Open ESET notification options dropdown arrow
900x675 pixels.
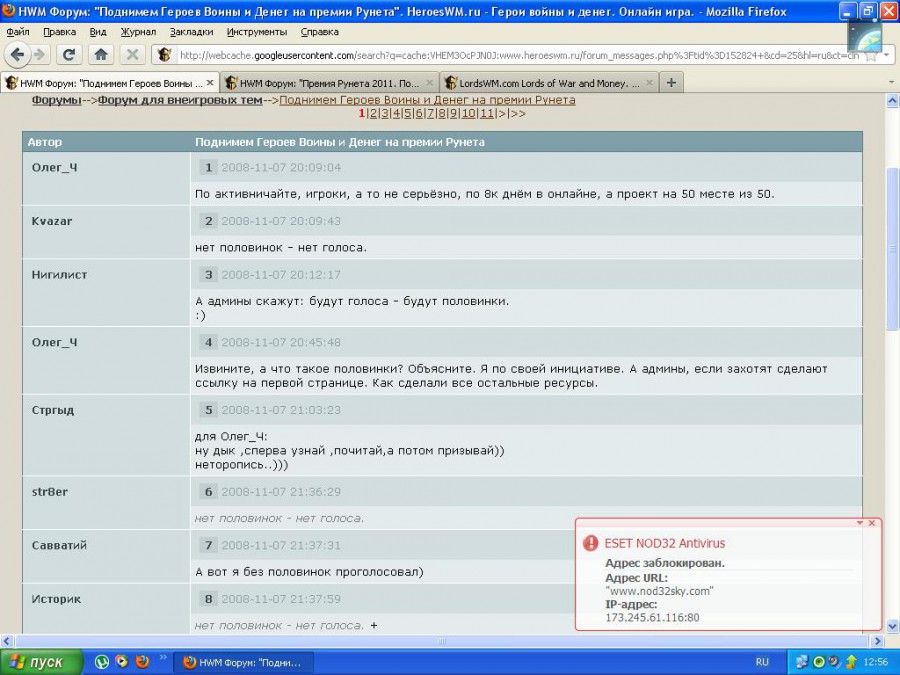tap(860, 523)
